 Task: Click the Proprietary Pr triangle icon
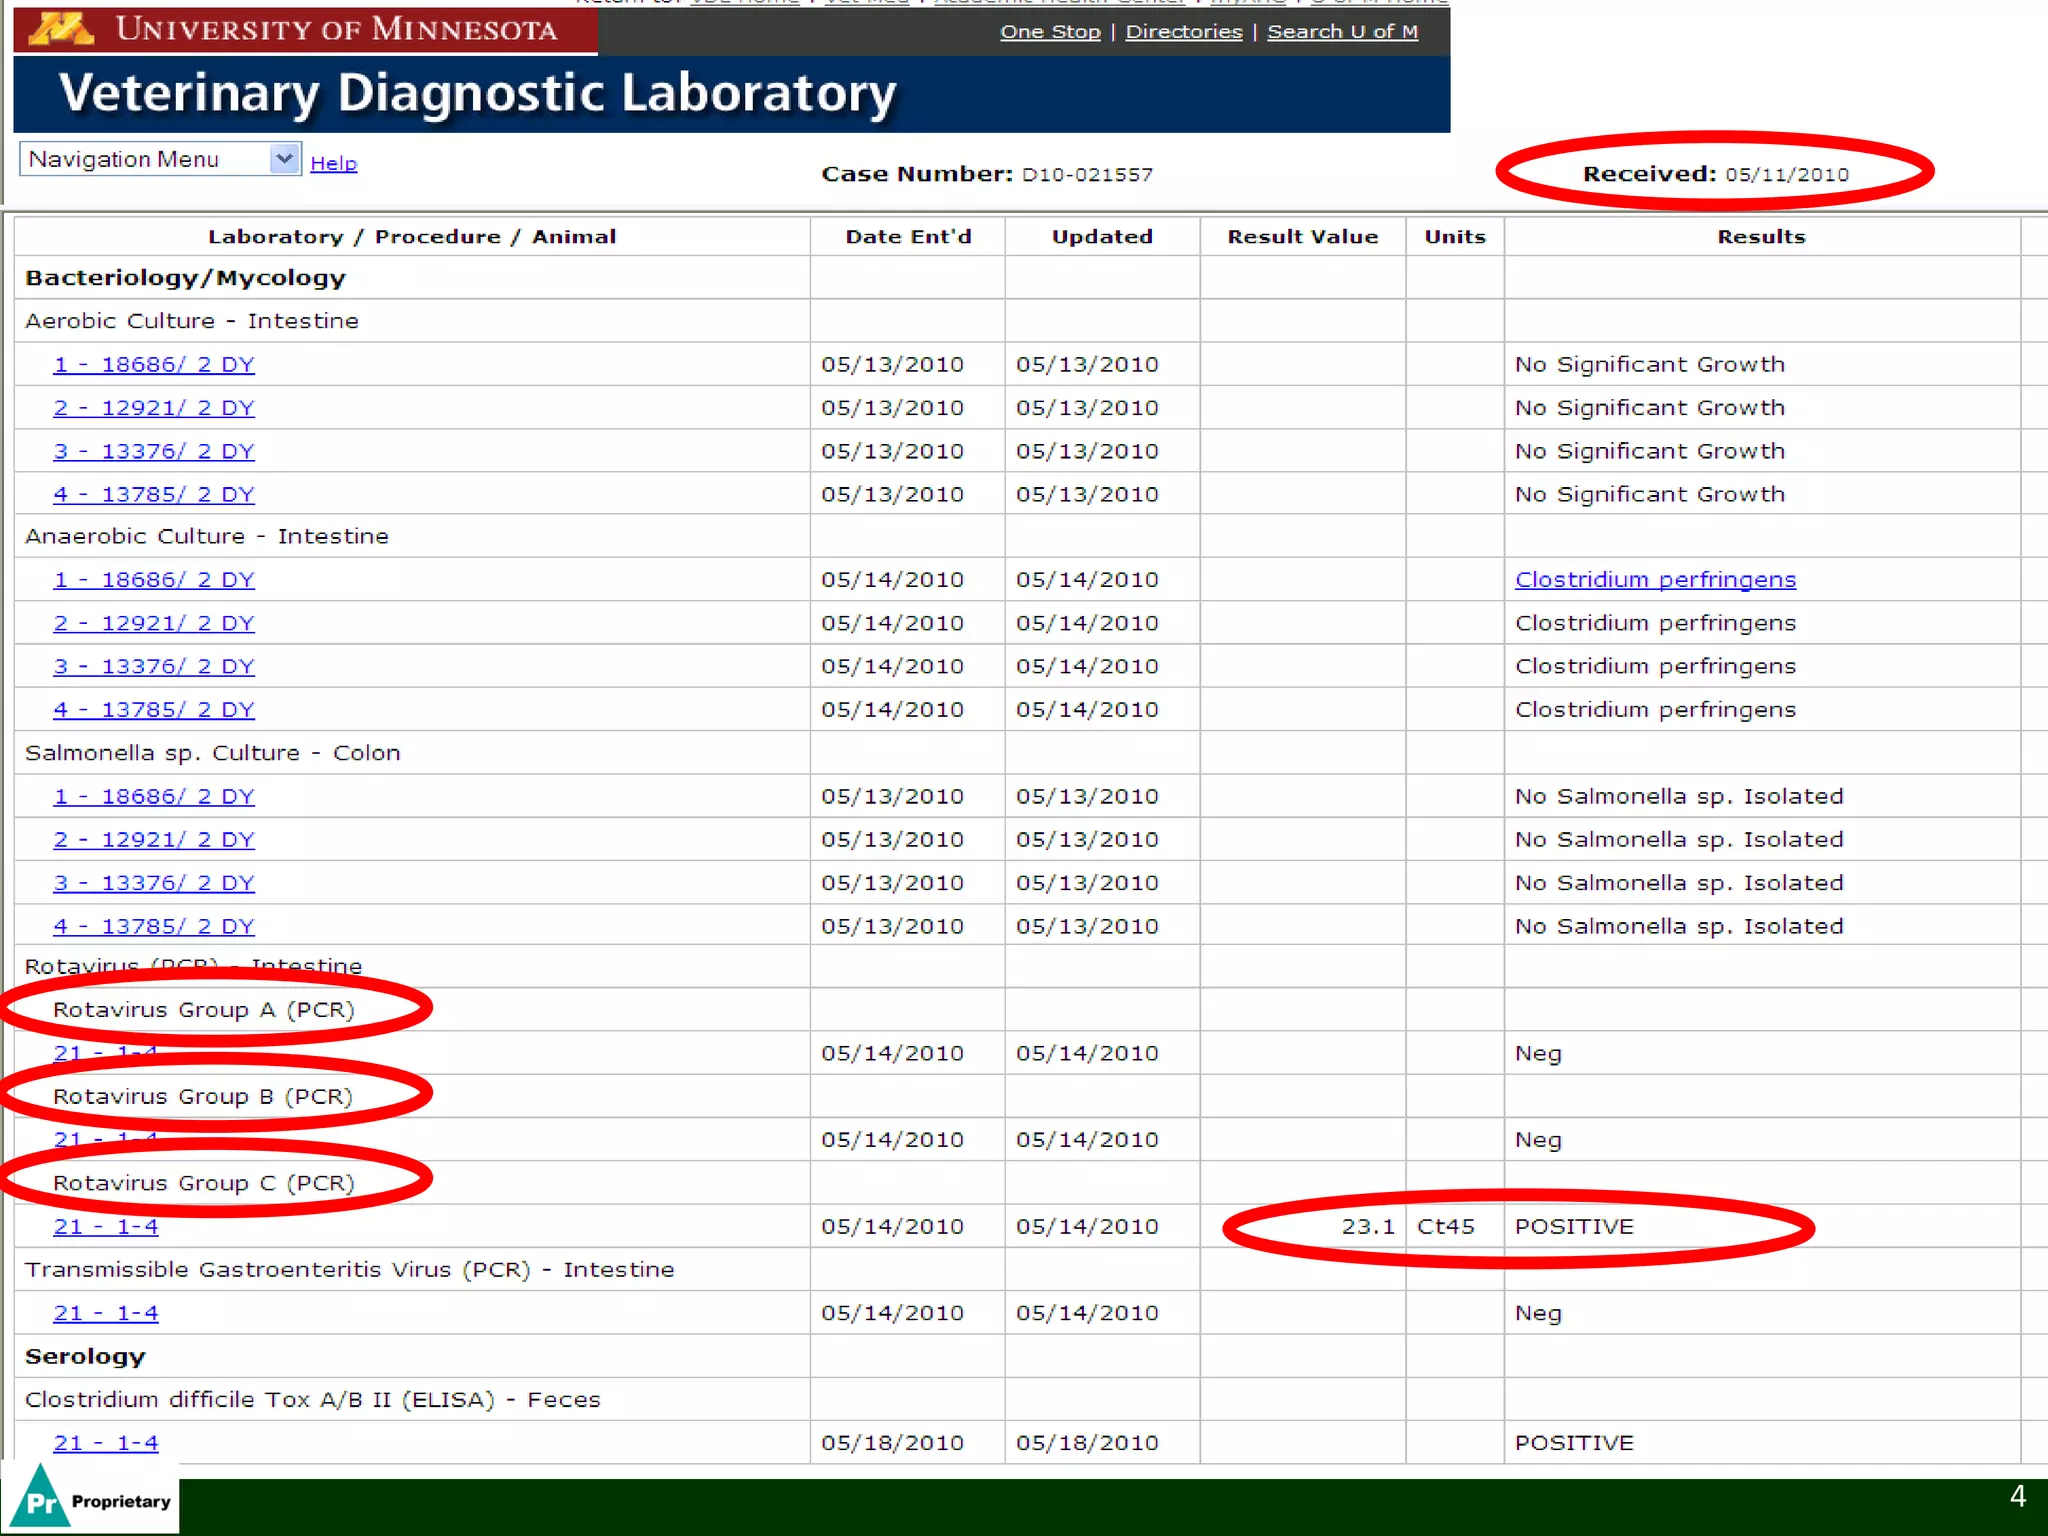[42, 1499]
